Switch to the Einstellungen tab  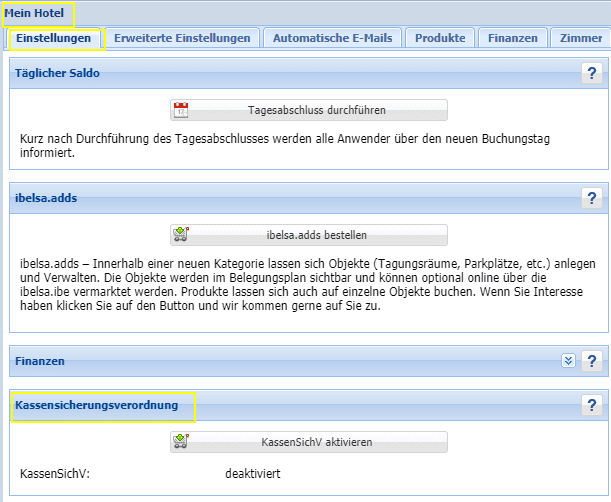[x=55, y=38]
